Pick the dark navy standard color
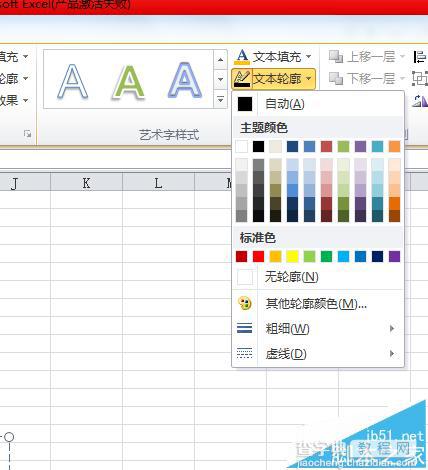 (x=377, y=256)
